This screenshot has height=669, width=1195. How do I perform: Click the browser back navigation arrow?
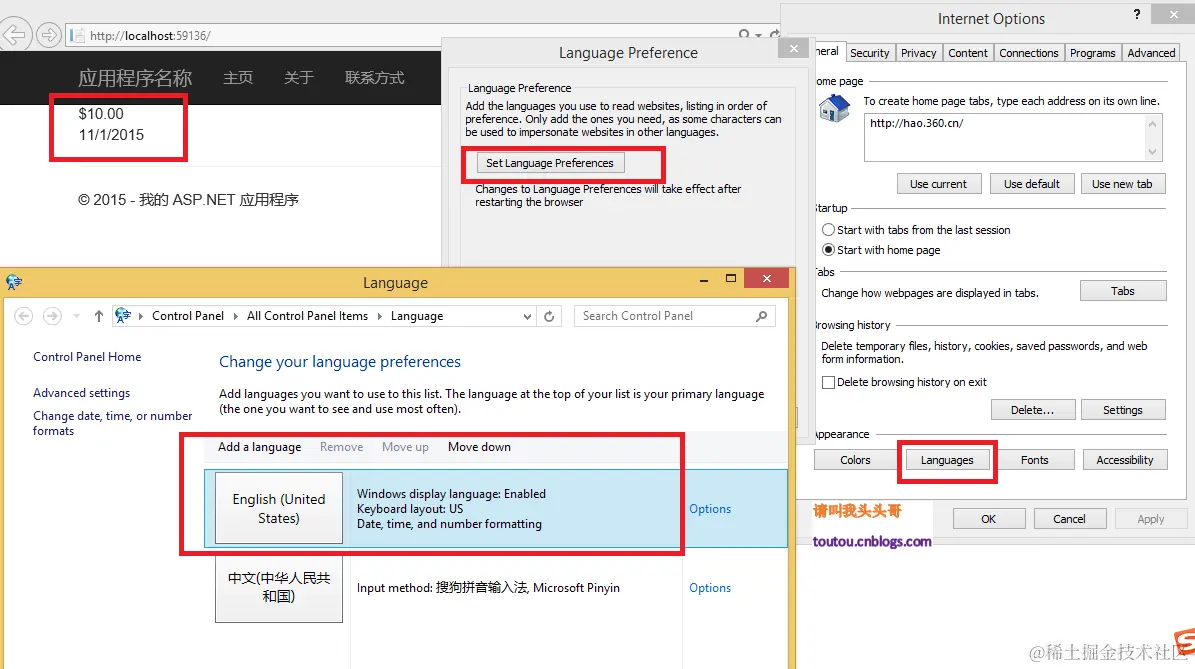[16, 34]
